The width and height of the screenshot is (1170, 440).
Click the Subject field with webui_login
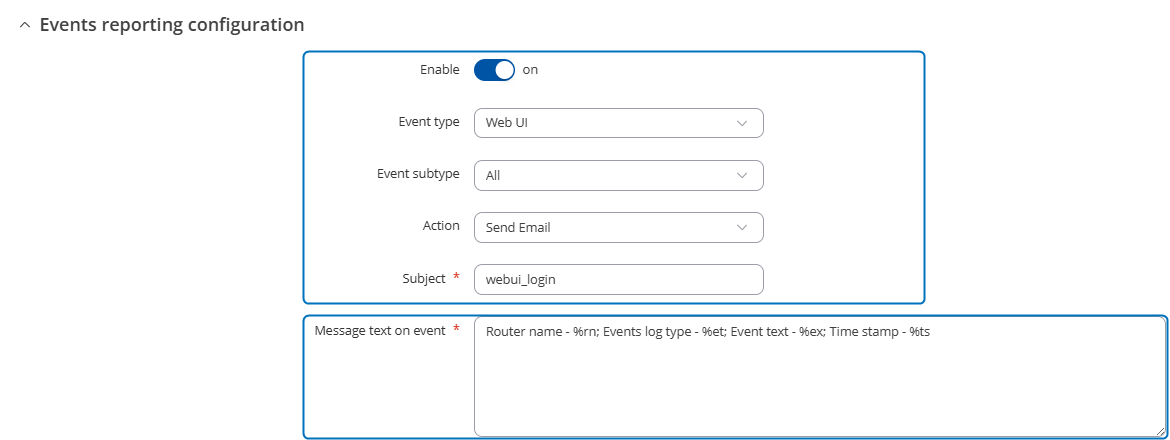coord(619,280)
